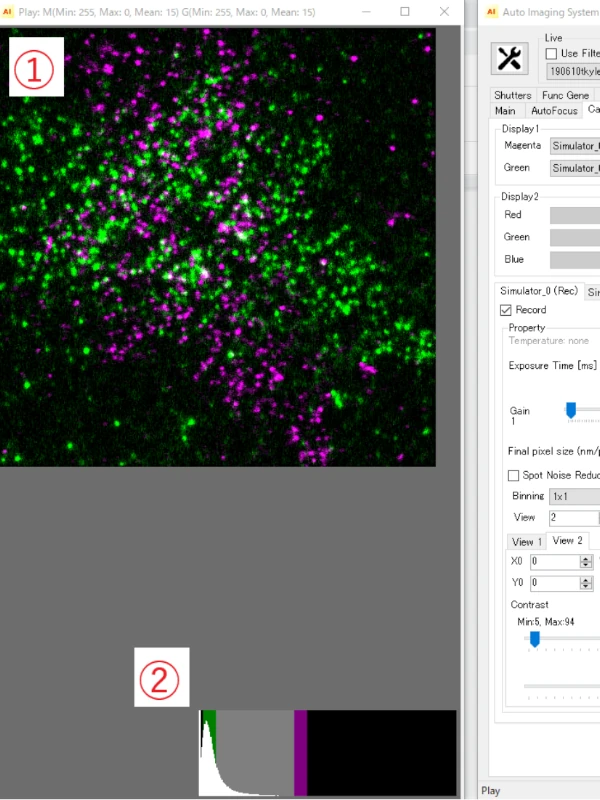Switch to the Shutters tab
Image resolution: width=600 pixels, height=800 pixels.
513,95
